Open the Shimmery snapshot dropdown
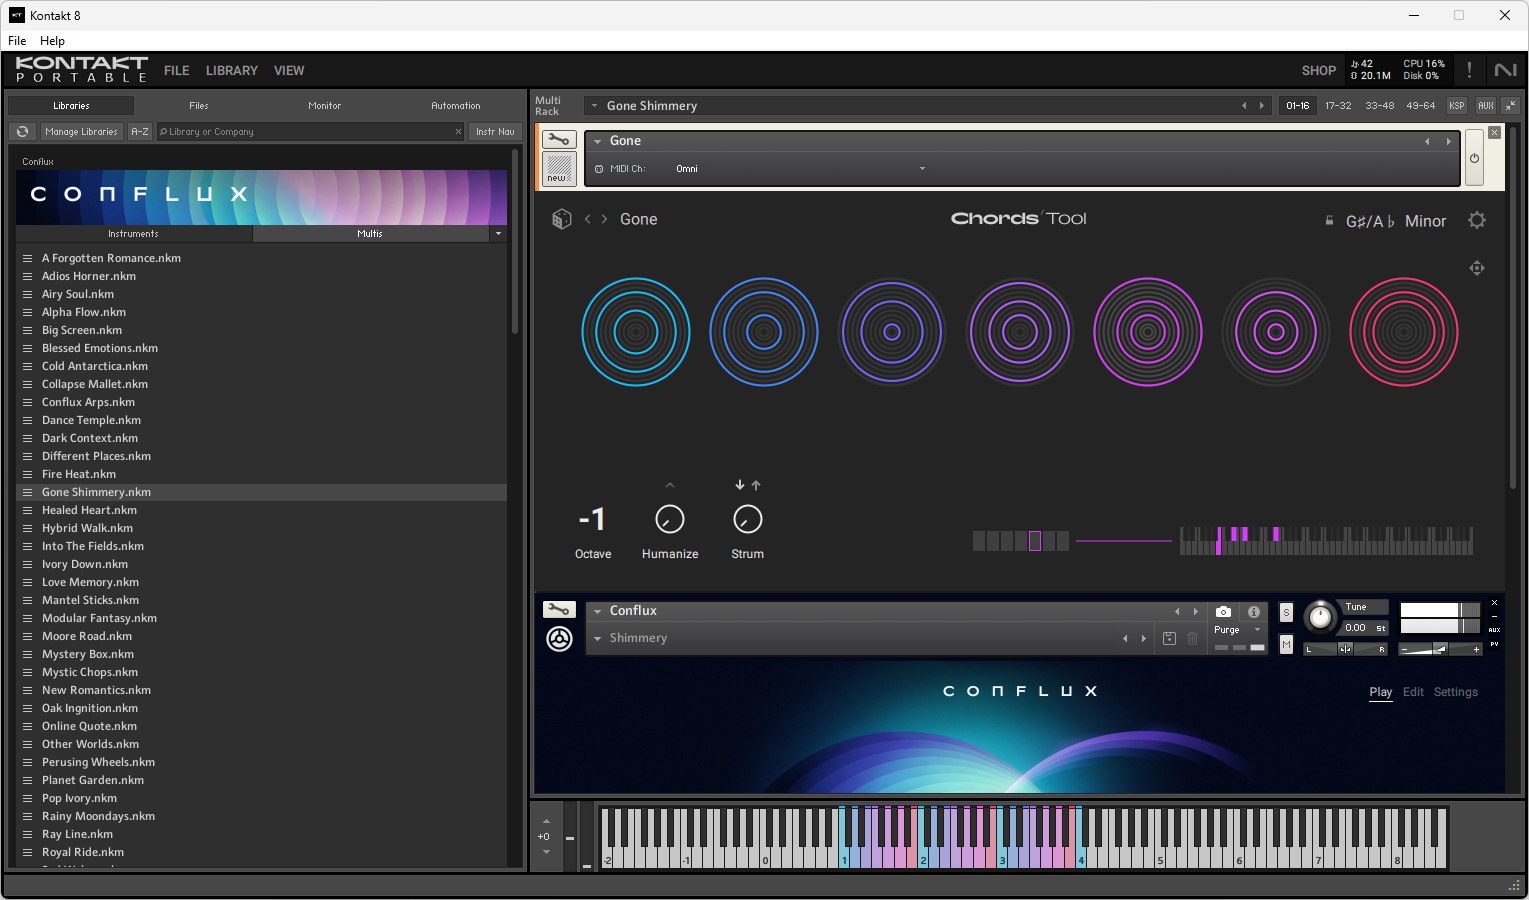Viewport: 1529px width, 900px height. 597,638
